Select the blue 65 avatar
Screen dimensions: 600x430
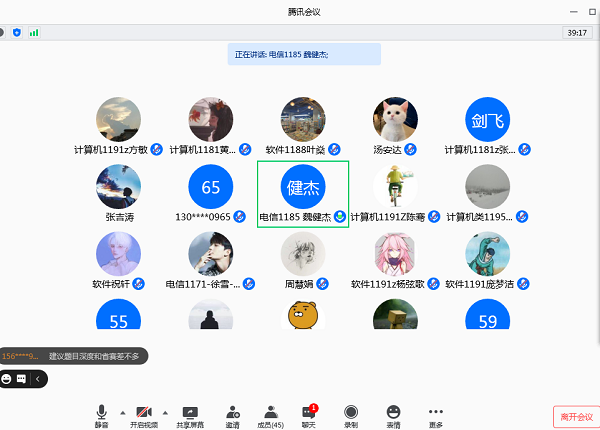click(x=210, y=187)
